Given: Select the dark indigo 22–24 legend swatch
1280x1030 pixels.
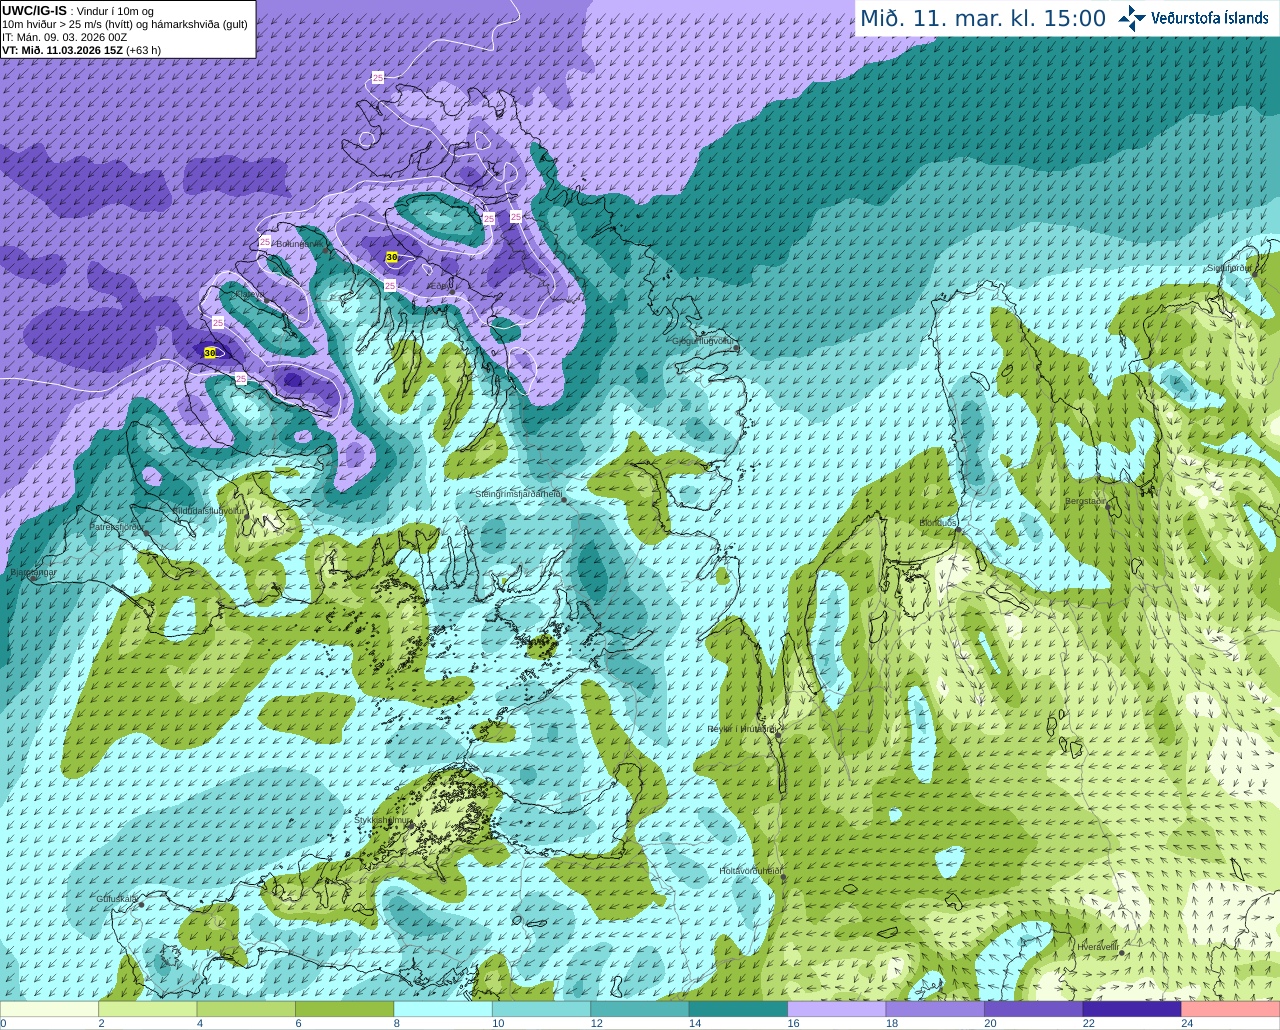Looking at the screenshot, I should tap(1132, 1009).
